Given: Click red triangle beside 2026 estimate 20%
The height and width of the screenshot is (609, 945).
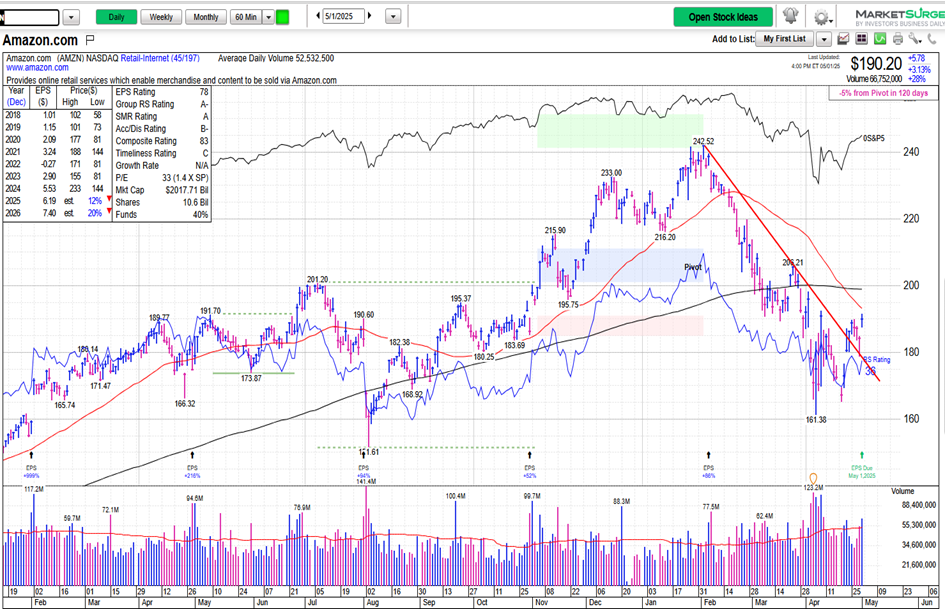Looking at the screenshot, I should click(x=109, y=211).
